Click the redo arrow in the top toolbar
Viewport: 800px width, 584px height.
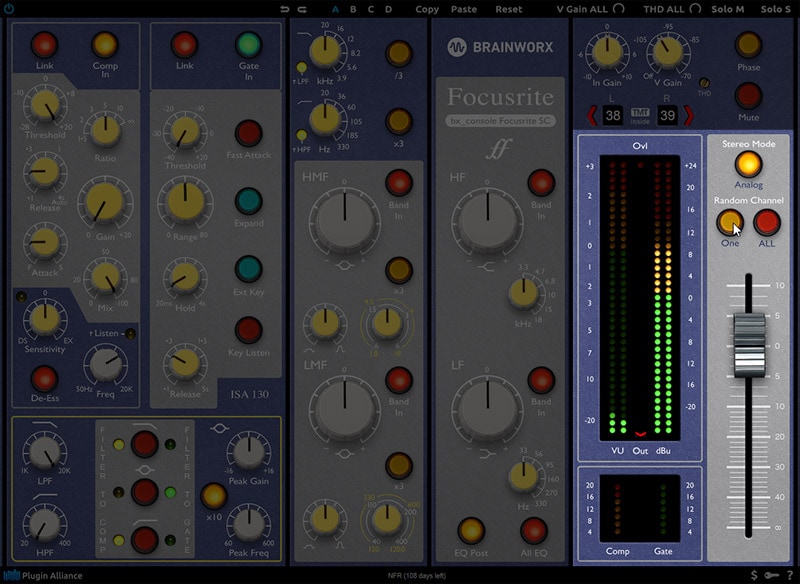click(301, 9)
